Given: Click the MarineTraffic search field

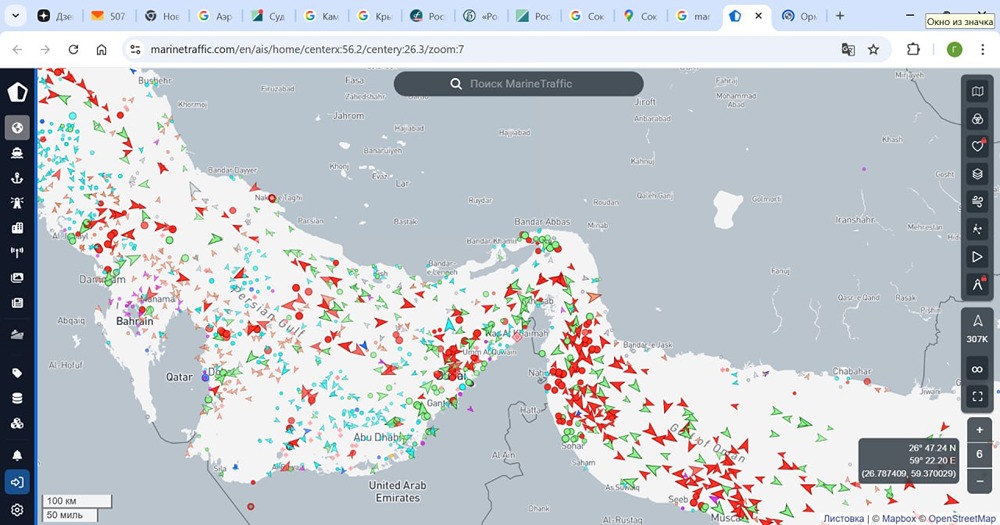Looking at the screenshot, I should pos(518,84).
